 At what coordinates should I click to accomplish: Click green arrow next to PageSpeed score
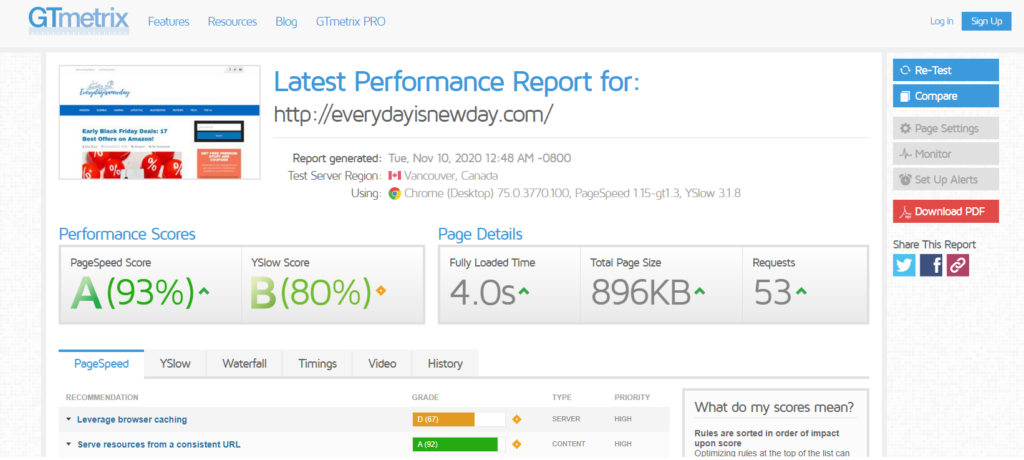(x=204, y=291)
